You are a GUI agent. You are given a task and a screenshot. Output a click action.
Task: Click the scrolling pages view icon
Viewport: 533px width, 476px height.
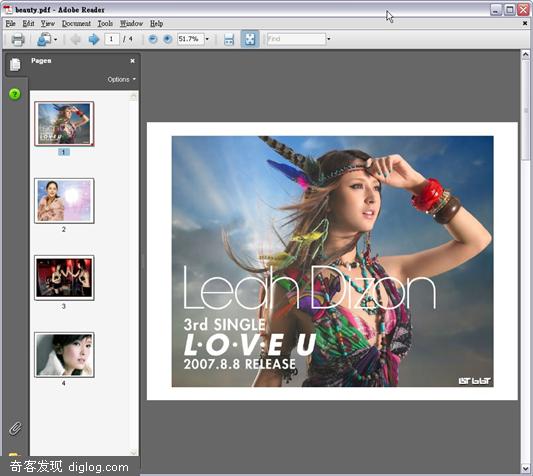[x=229, y=39]
